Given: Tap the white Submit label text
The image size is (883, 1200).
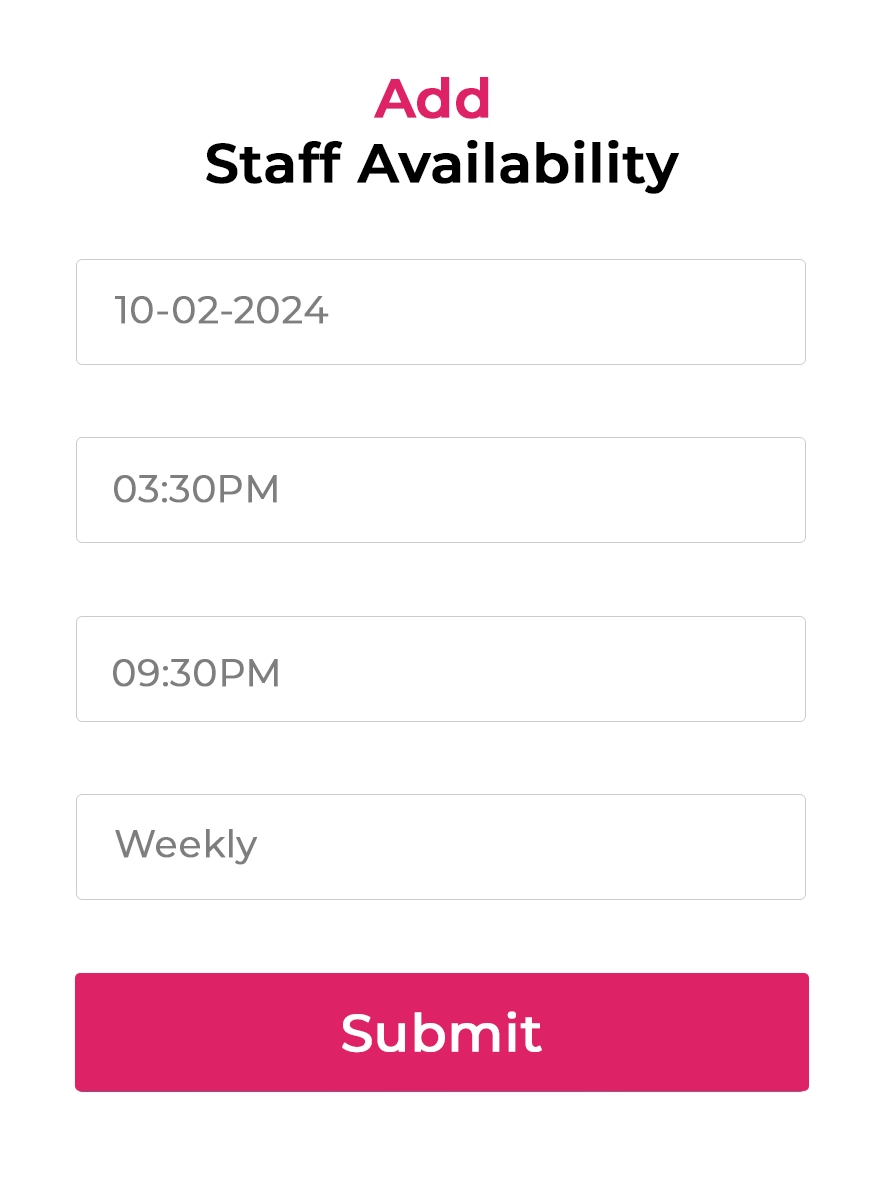Looking at the screenshot, I should click(x=441, y=1033).
